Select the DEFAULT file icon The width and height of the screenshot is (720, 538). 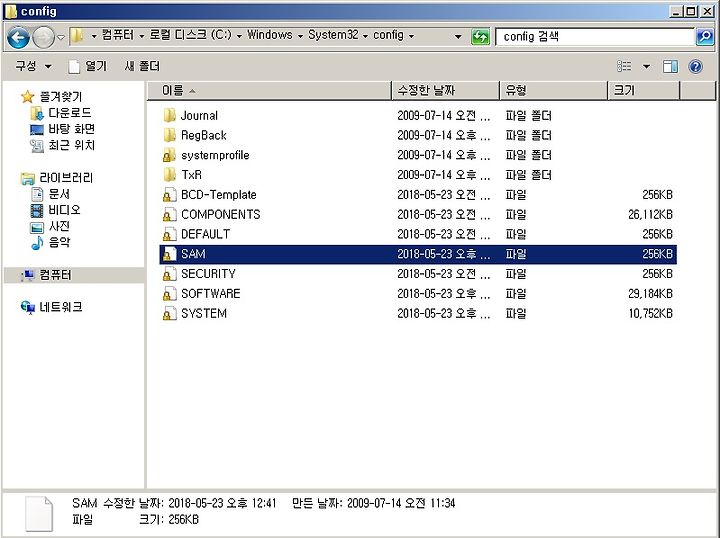click(169, 235)
